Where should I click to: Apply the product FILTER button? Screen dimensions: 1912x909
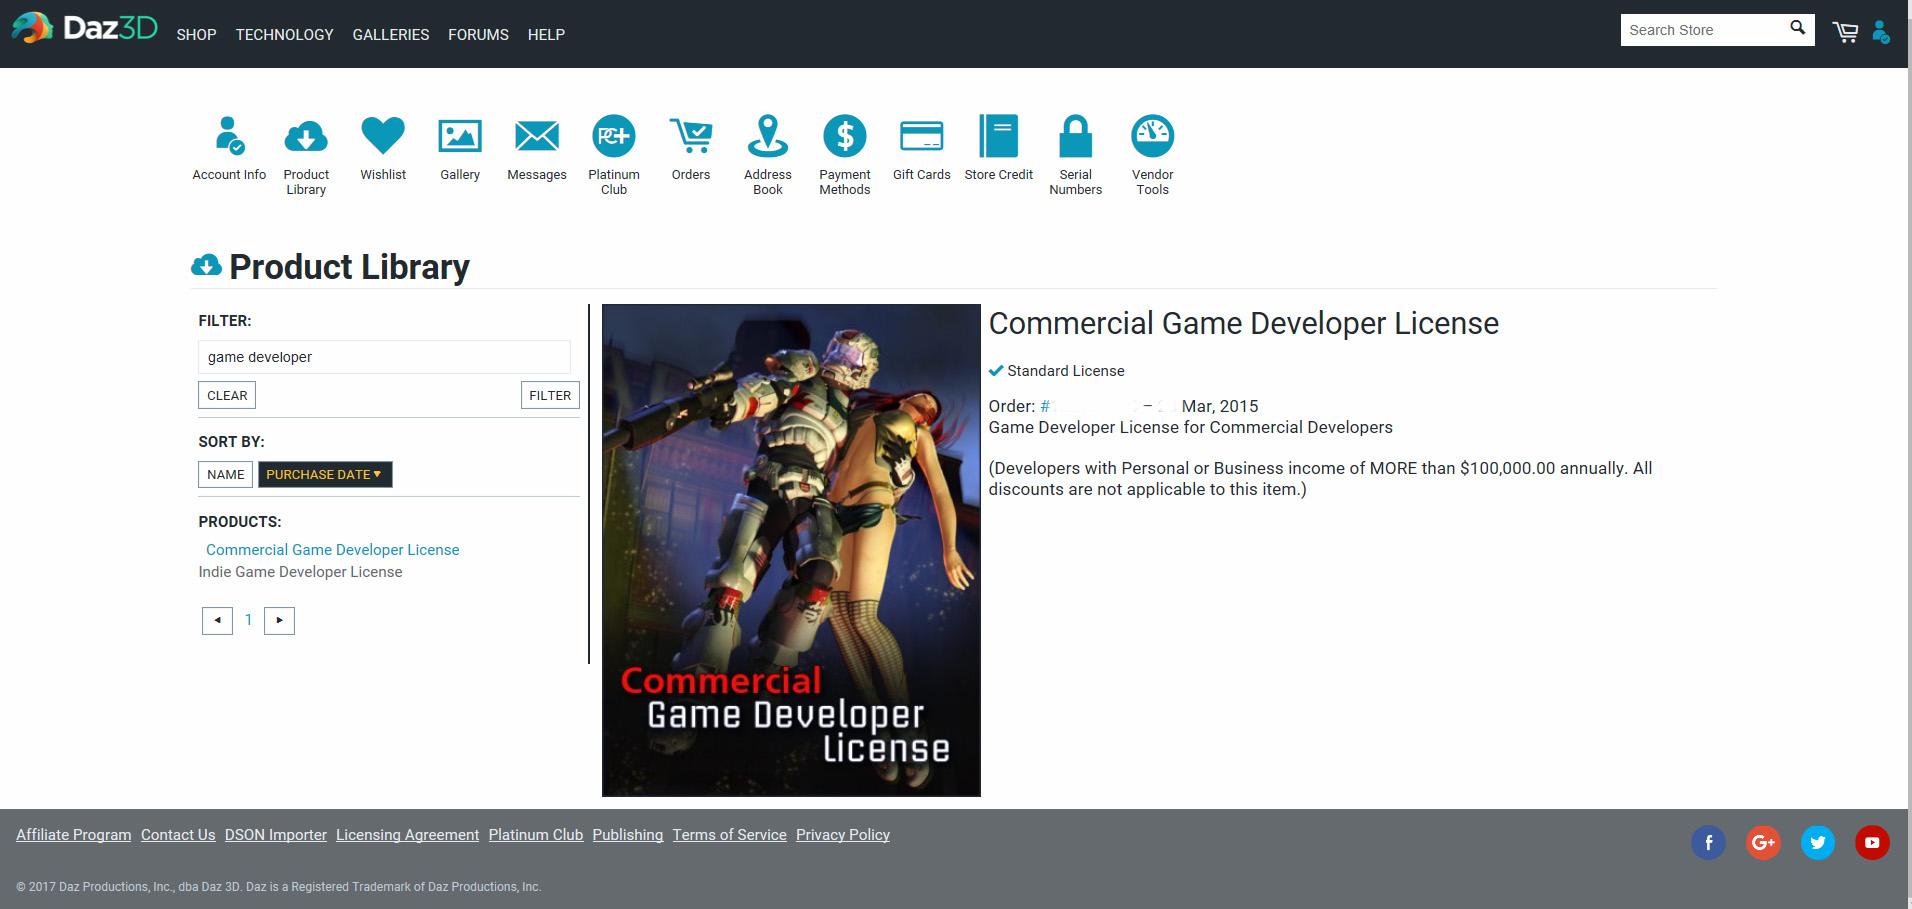(x=550, y=395)
